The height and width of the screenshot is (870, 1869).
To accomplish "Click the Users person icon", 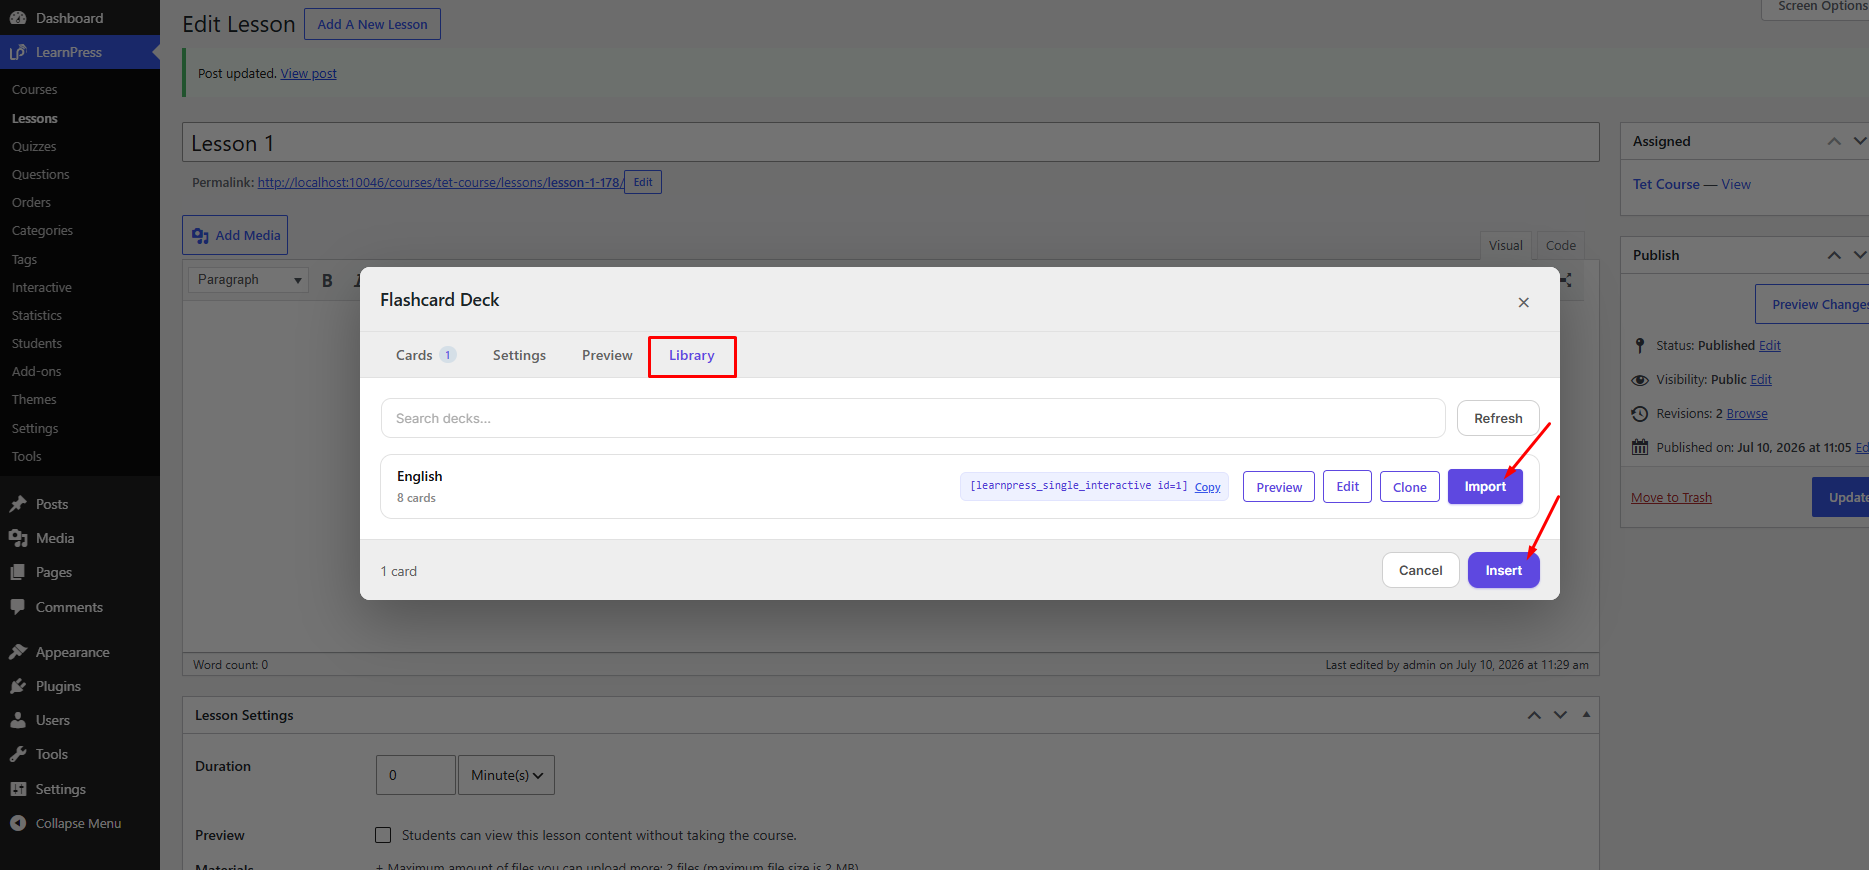I will tap(18, 720).
